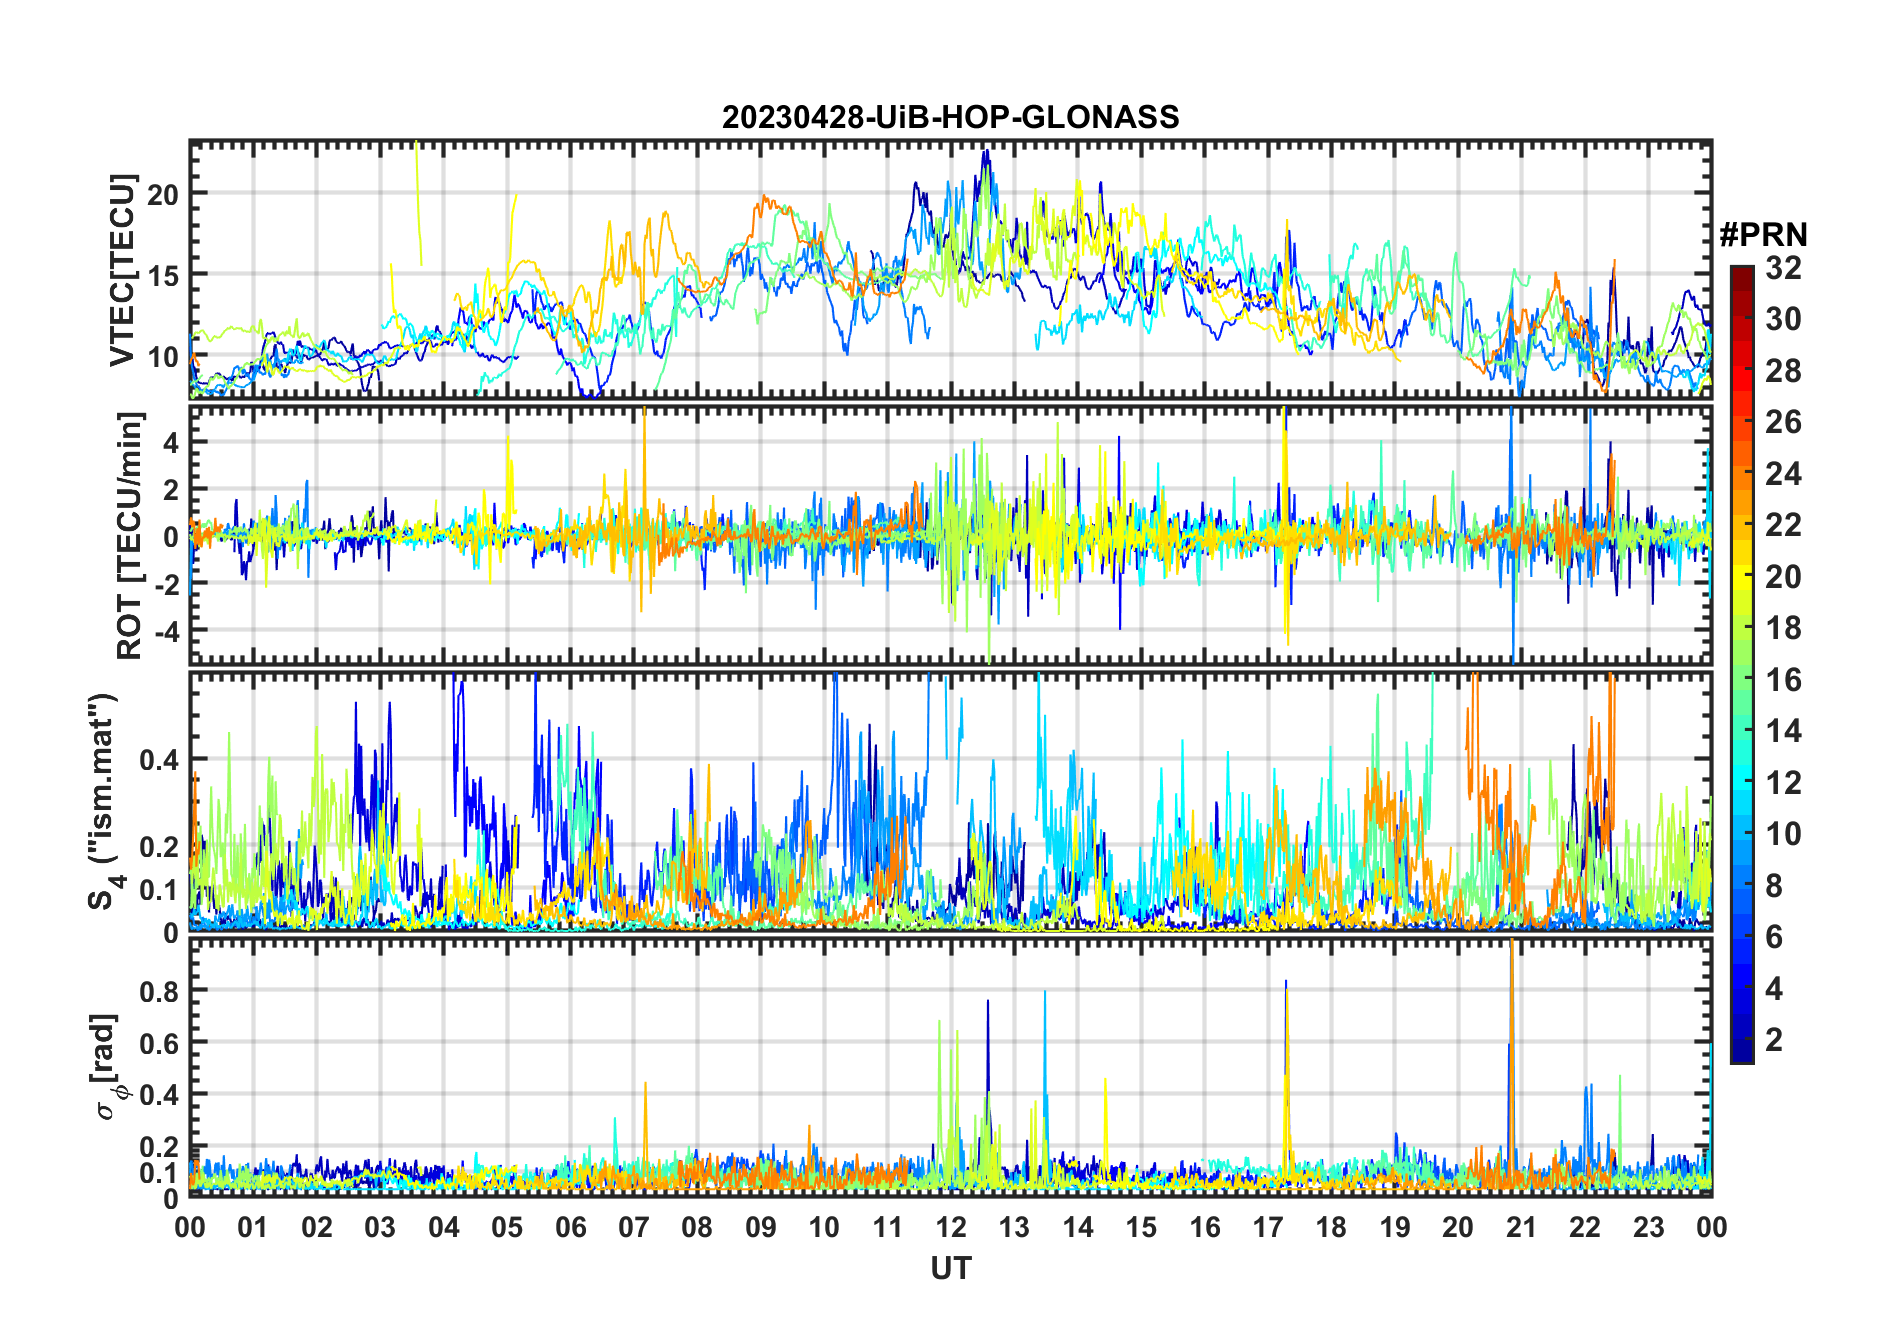Viewport: 1902px width, 1330px height.
Task: Click colorbar tick label 24
Action: (1782, 474)
